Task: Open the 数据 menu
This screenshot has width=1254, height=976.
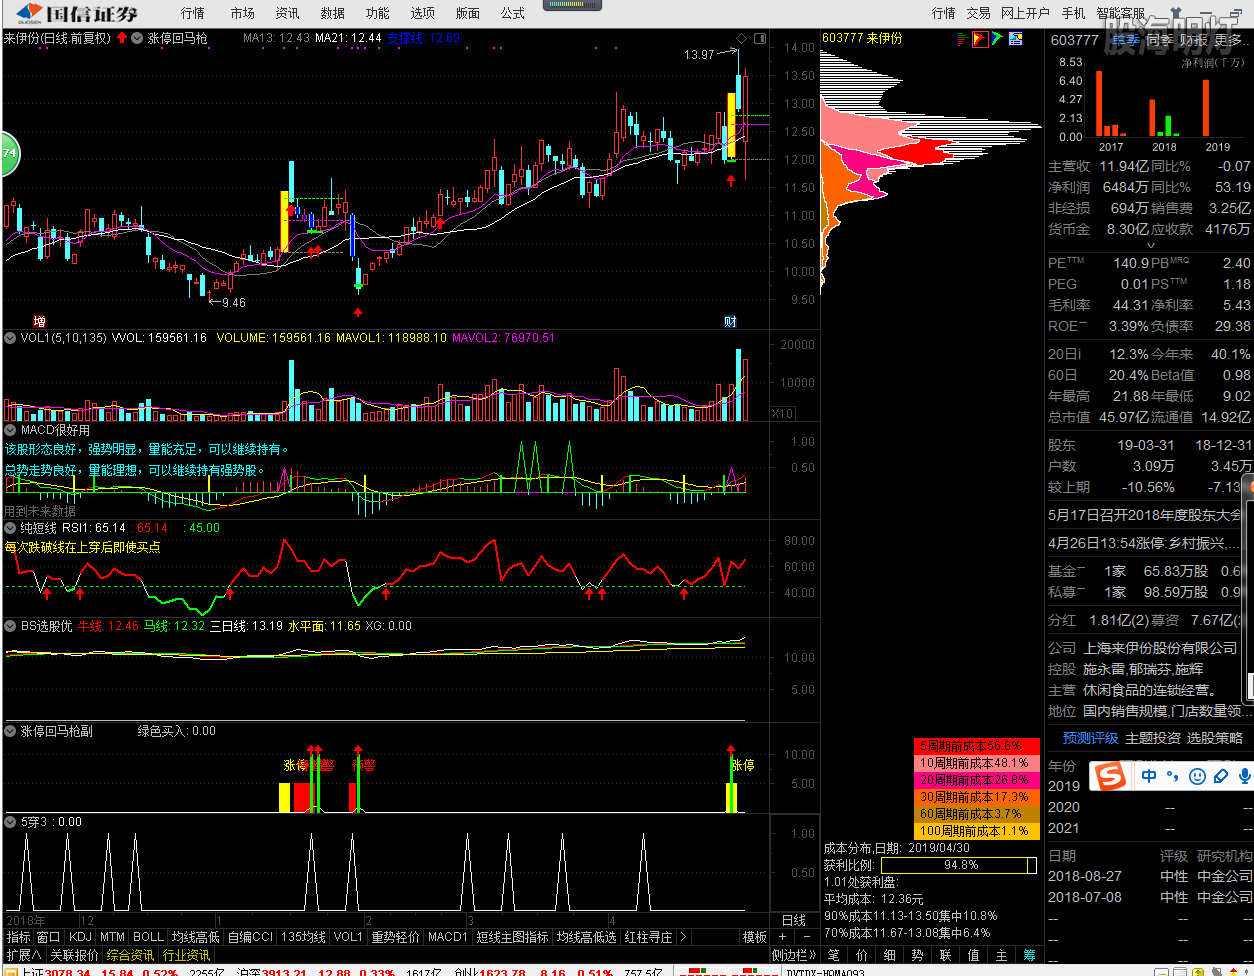Action: [x=332, y=13]
